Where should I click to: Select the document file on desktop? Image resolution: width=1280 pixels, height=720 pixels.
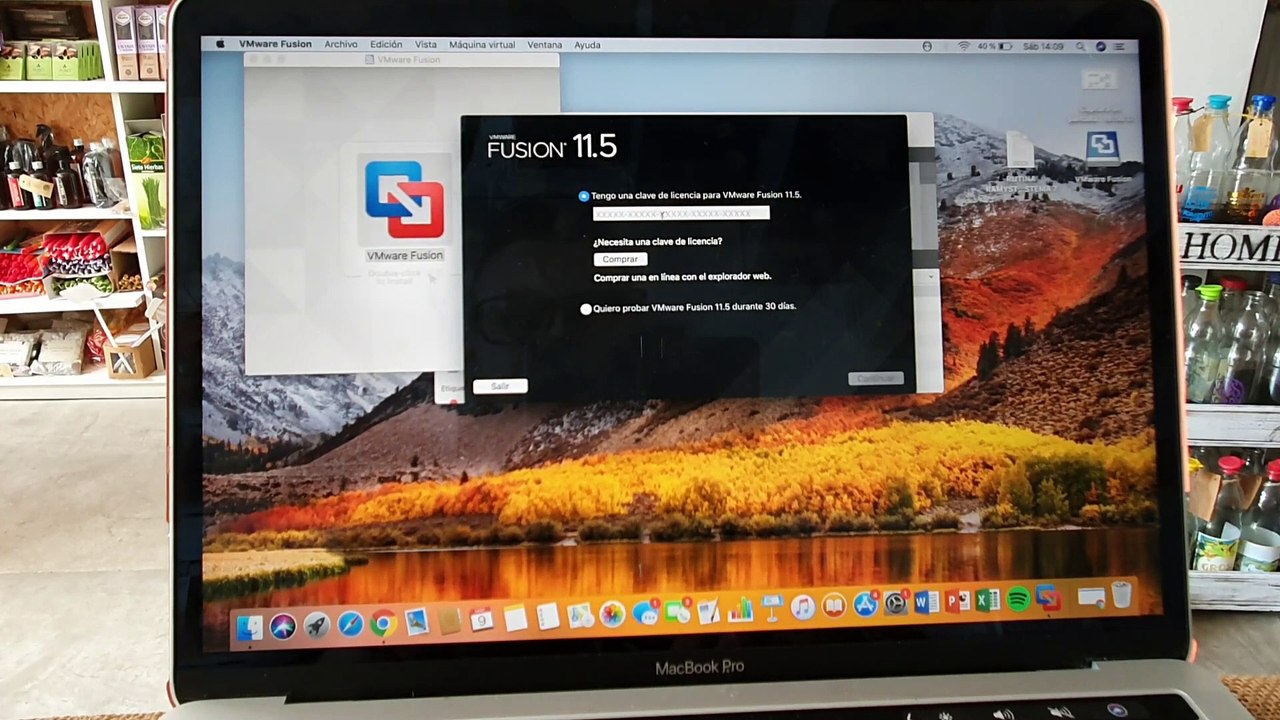(x=1020, y=150)
